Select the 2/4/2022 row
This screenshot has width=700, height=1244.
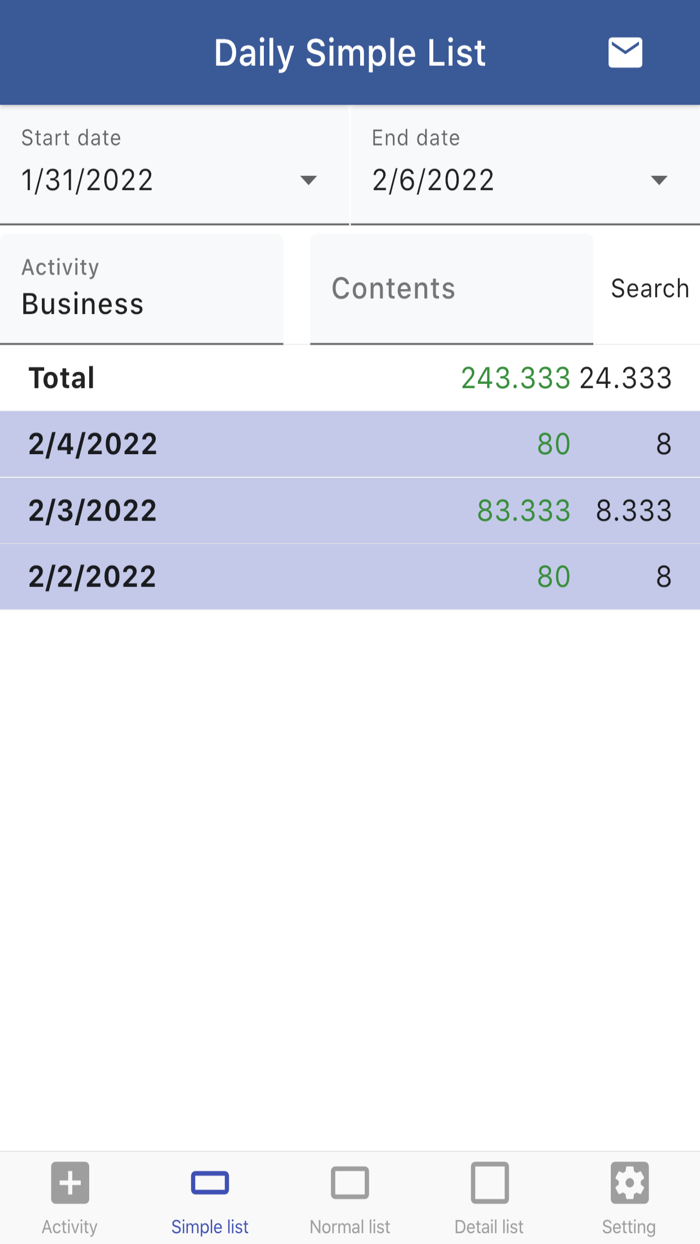350,444
